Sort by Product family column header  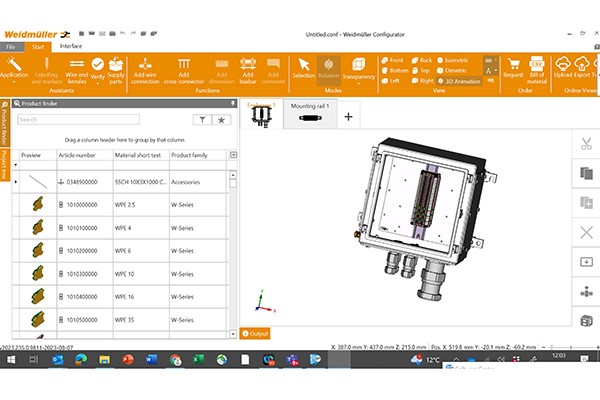pos(198,155)
